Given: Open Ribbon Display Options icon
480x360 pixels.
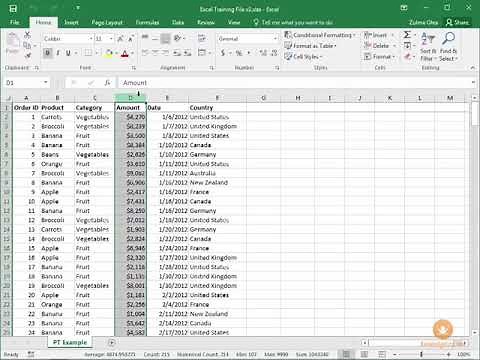Looking at the screenshot, I should [404, 8].
